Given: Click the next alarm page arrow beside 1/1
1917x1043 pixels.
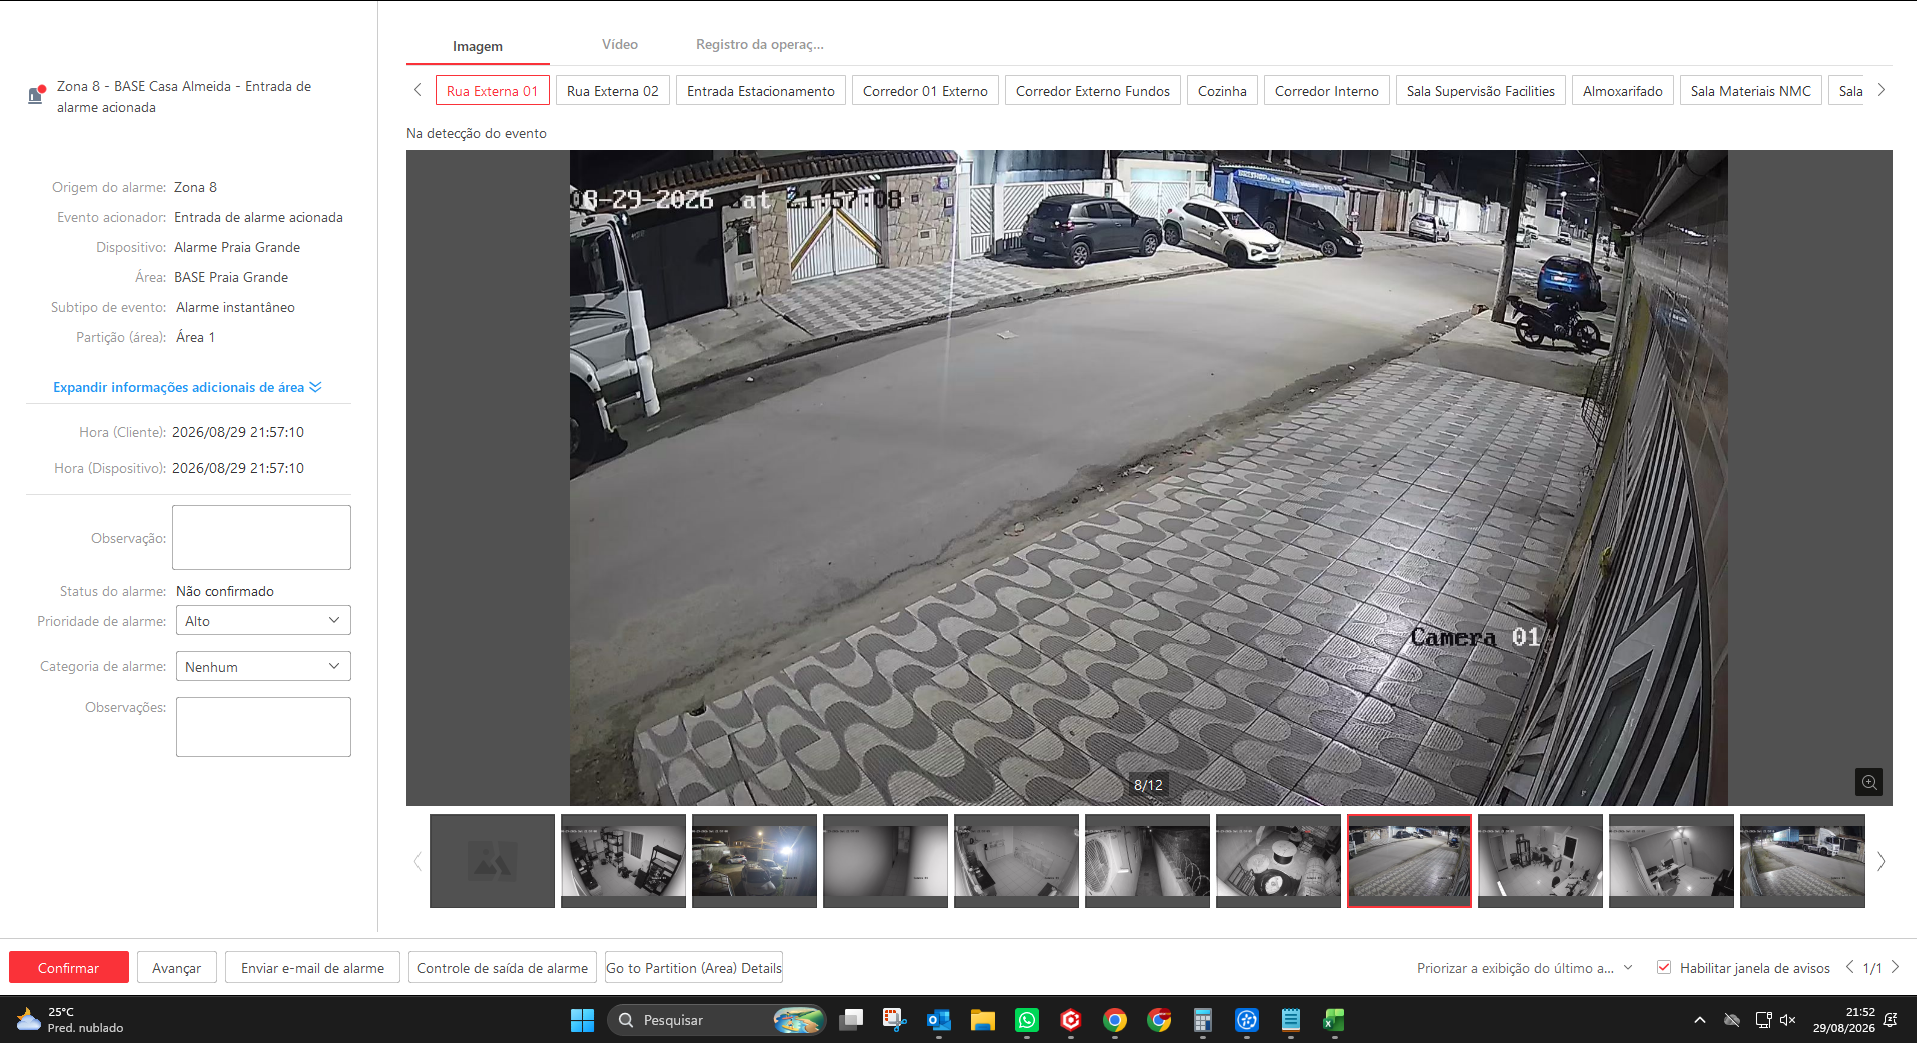Looking at the screenshot, I should click(1895, 967).
